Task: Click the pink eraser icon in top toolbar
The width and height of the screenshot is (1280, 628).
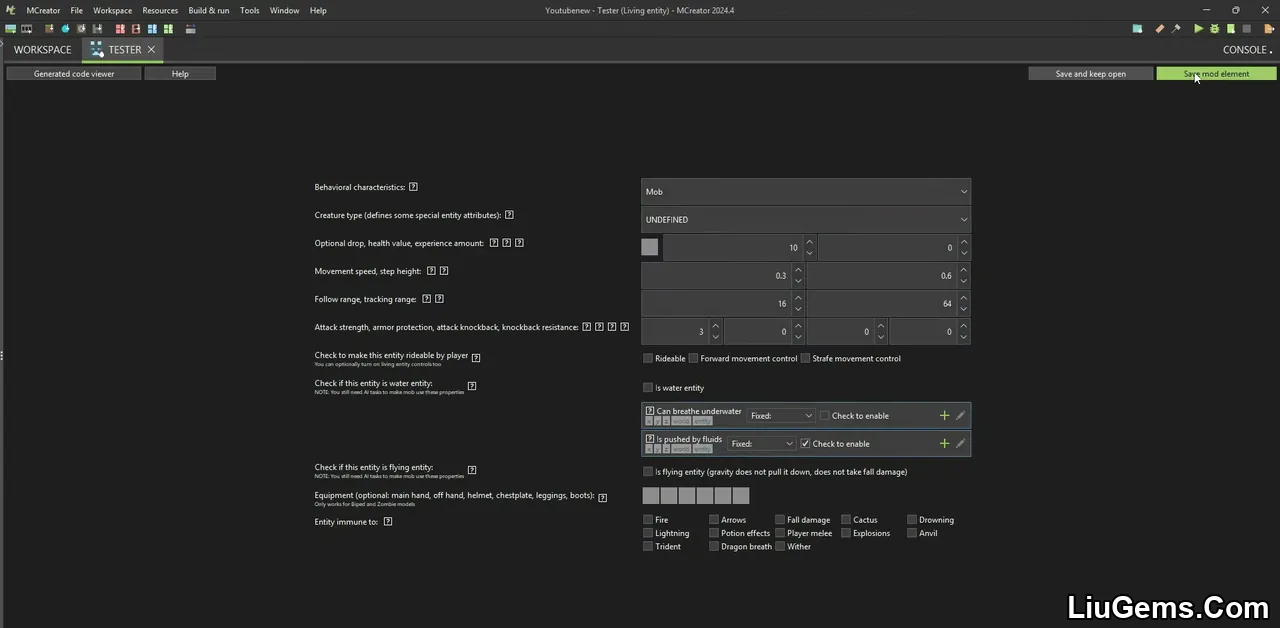Action: pos(1160,29)
